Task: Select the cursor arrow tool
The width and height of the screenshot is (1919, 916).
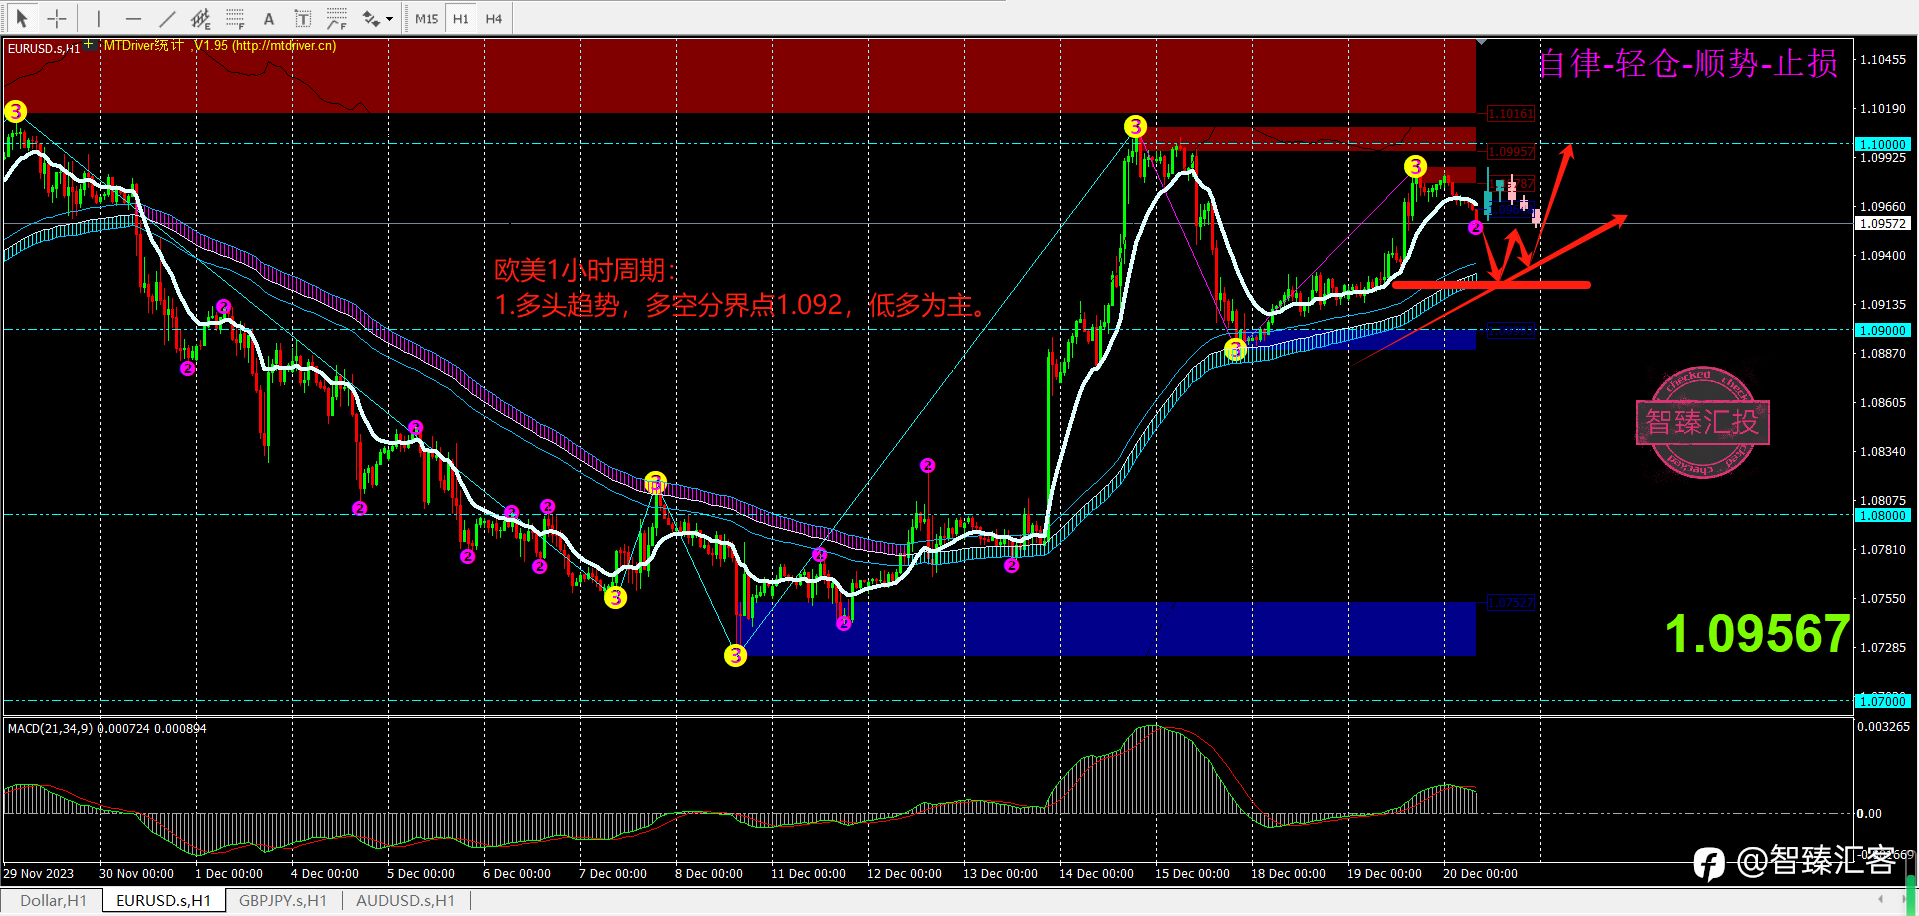Action: coord(22,18)
